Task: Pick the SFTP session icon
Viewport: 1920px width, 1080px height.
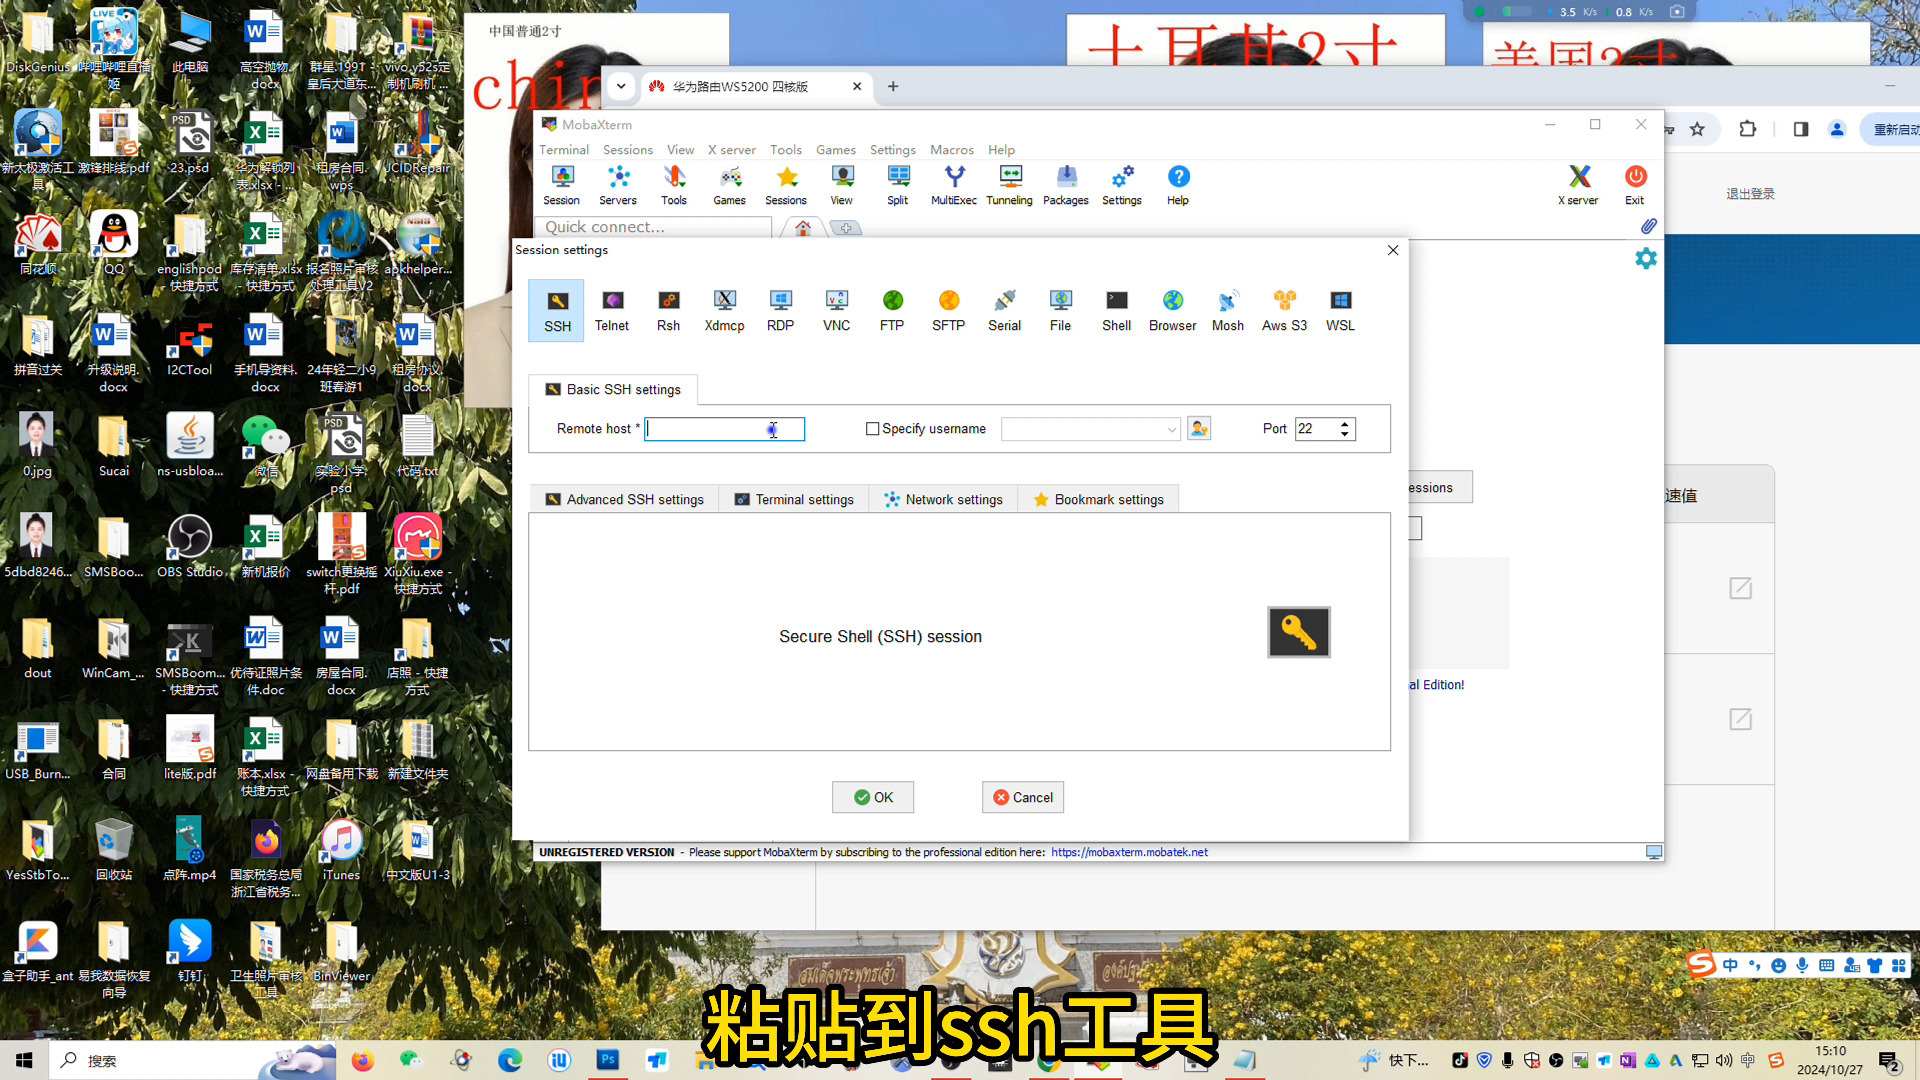Action: (948, 310)
